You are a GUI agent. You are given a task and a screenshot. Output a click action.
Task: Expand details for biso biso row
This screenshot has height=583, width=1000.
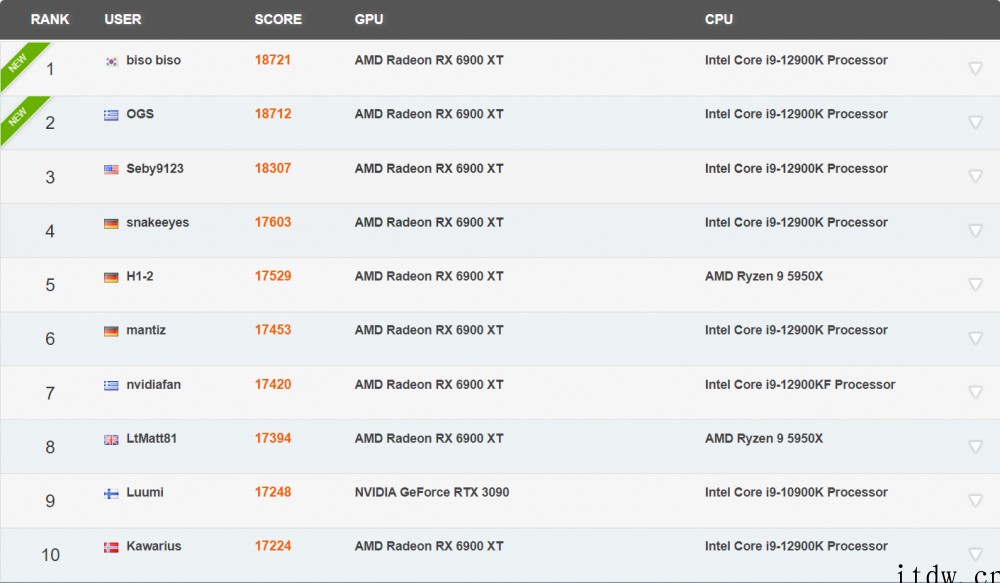click(x=975, y=68)
